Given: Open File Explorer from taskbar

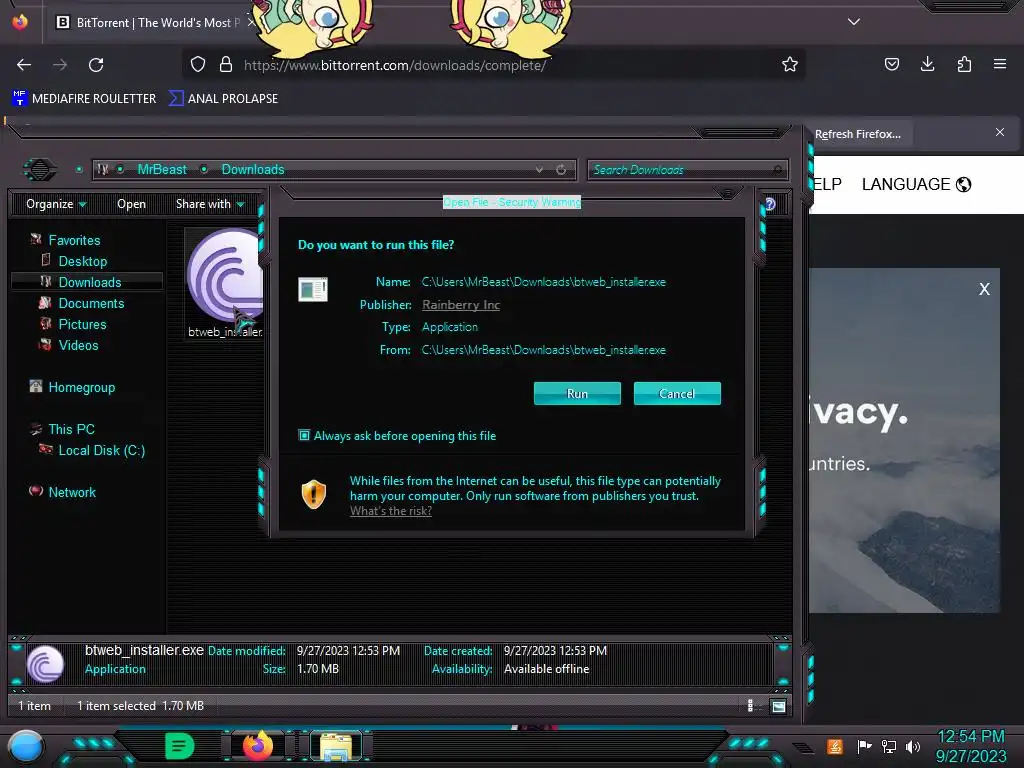Looking at the screenshot, I should (x=336, y=746).
